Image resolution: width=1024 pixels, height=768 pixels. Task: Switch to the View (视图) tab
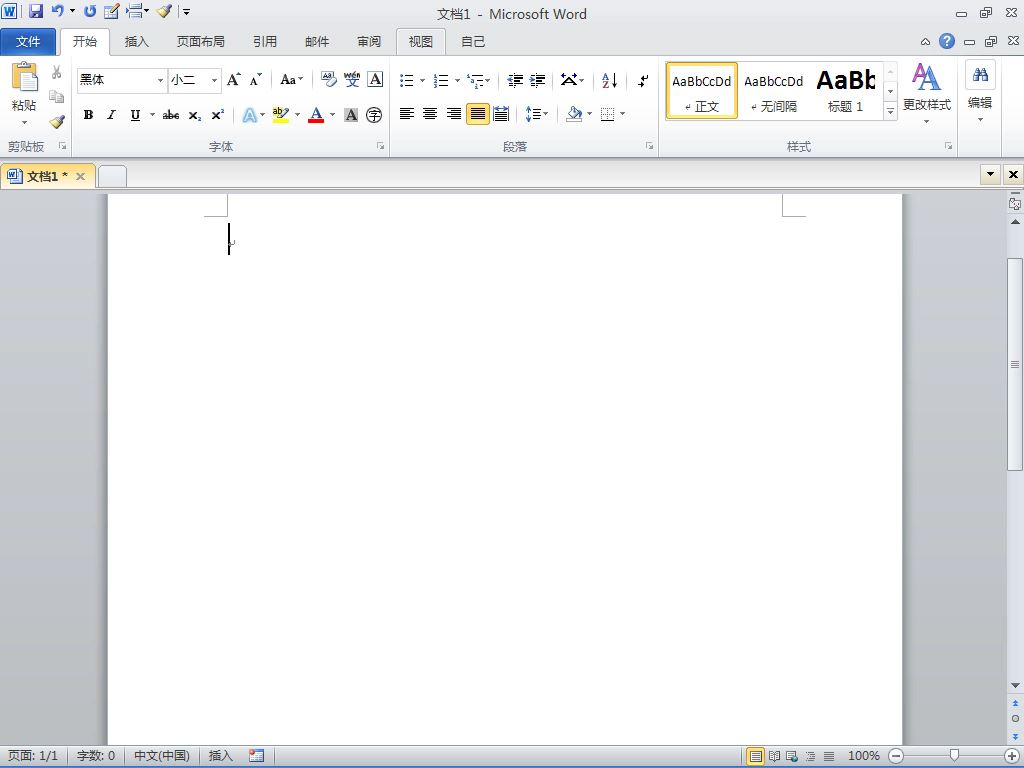[x=421, y=41]
